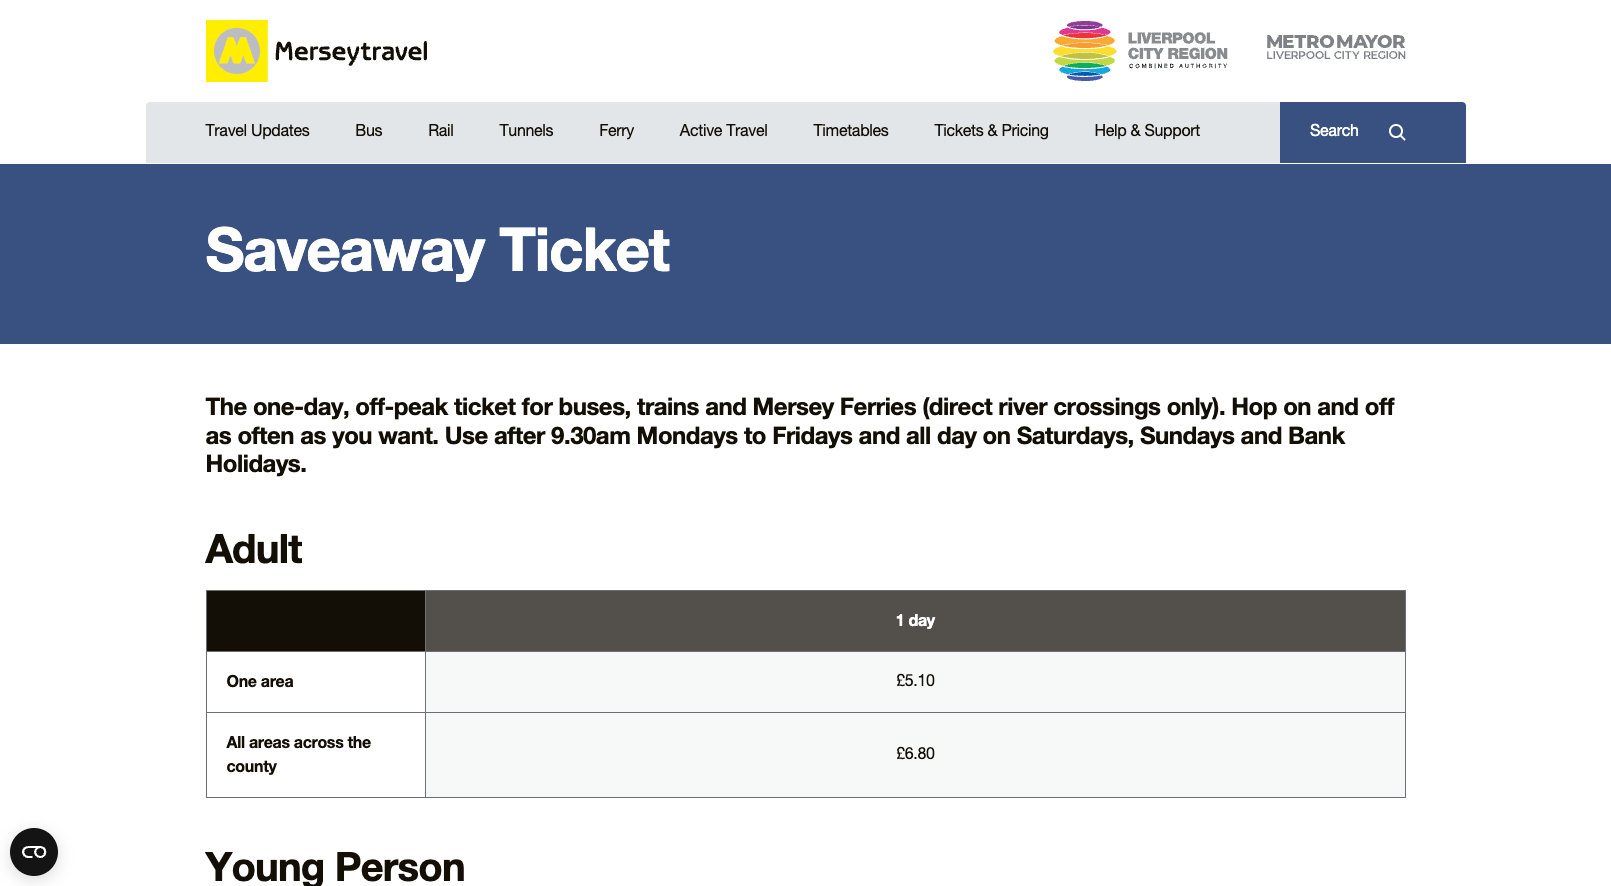The image size is (1611, 886).
Task: Open the Tunnels menu item
Action: [526, 131]
